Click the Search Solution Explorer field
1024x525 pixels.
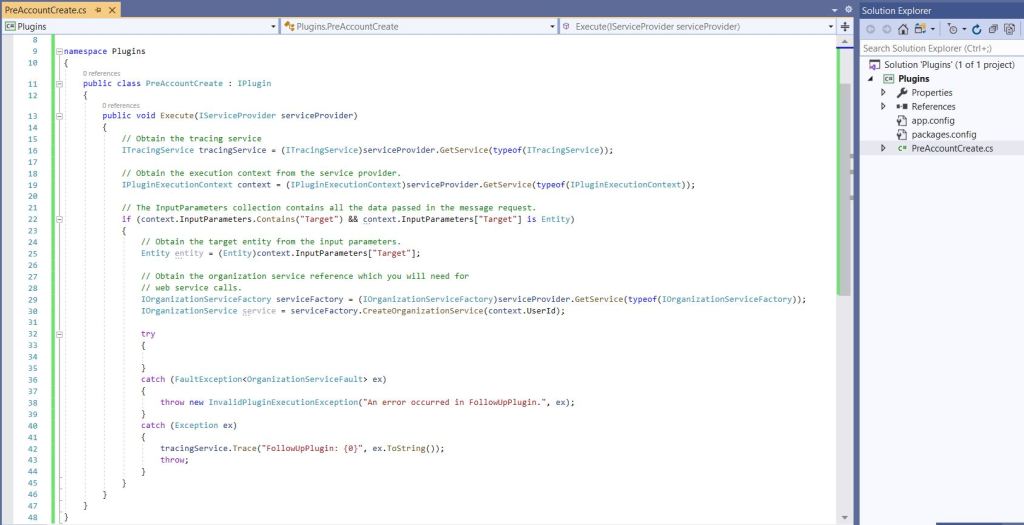point(935,48)
